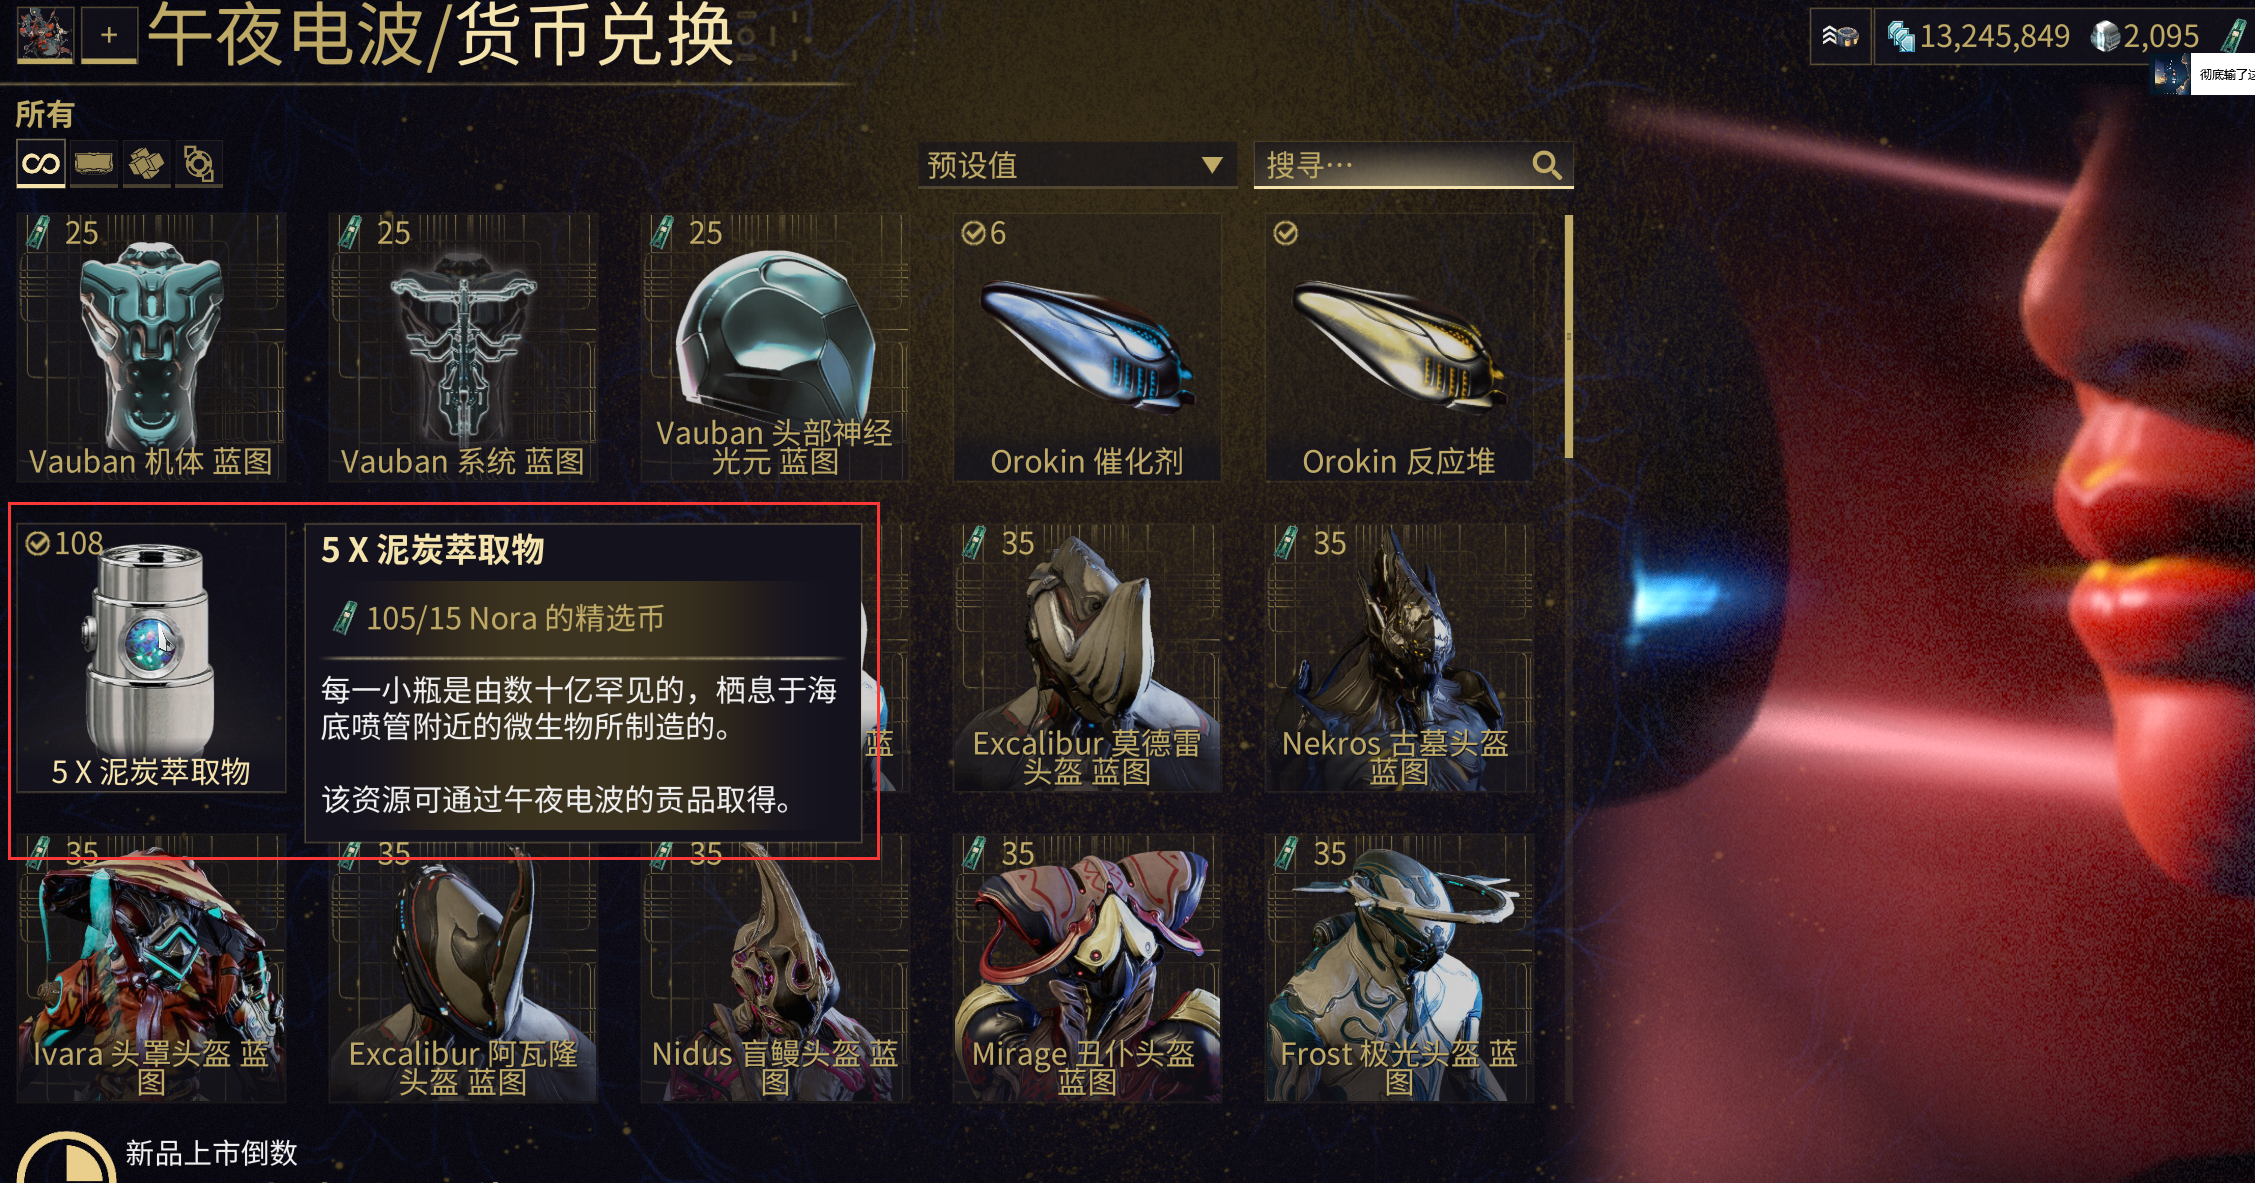Click the item list vertical scrollbar
This screenshot has width=2255, height=1183.
(1568, 336)
